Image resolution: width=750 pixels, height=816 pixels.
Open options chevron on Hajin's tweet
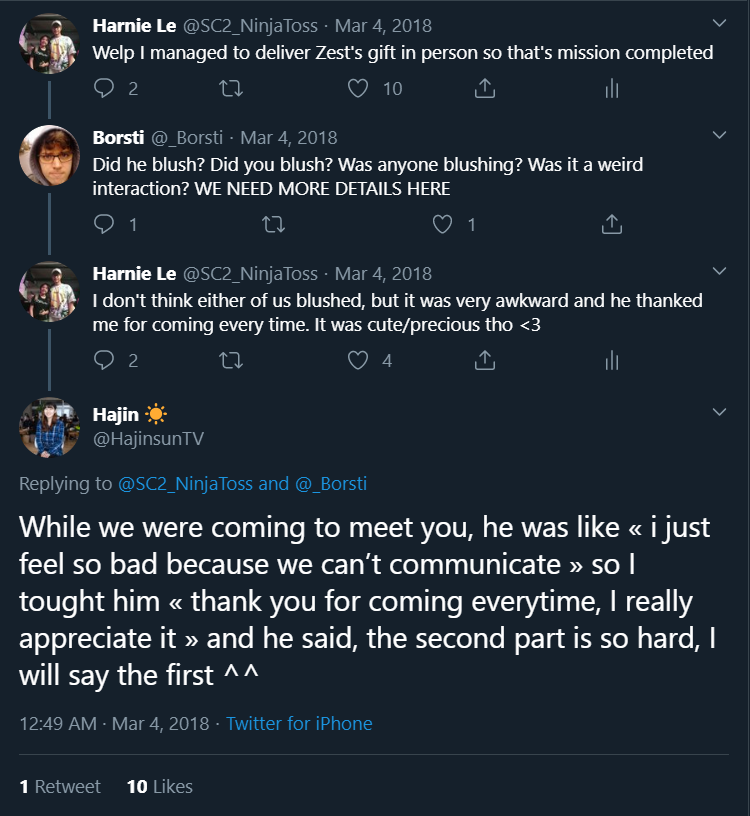719,412
